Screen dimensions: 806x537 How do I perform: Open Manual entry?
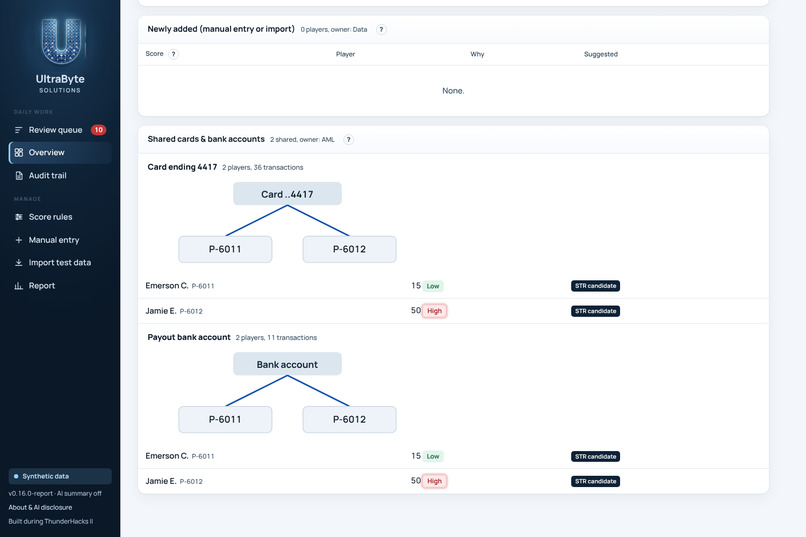60,240
